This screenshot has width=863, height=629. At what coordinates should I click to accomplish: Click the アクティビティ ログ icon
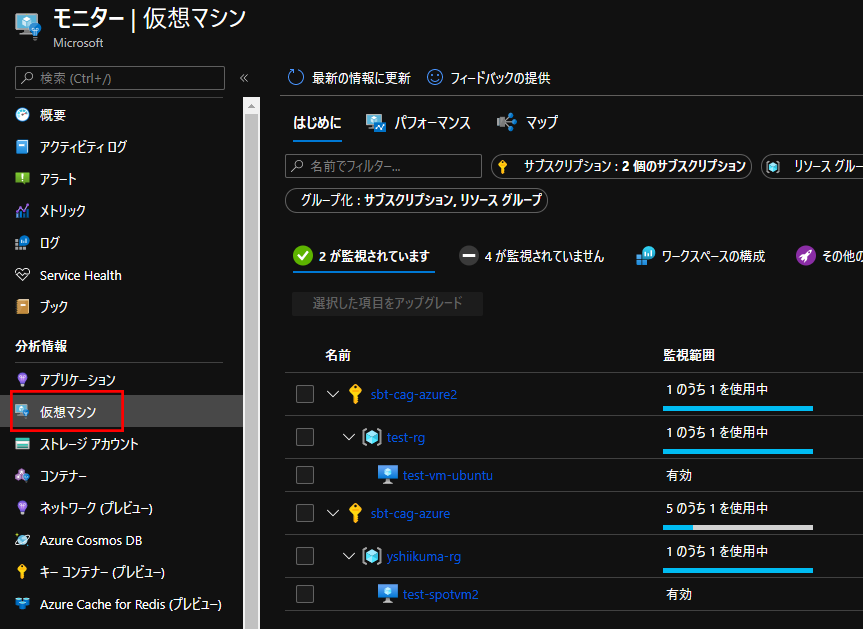click(23, 146)
